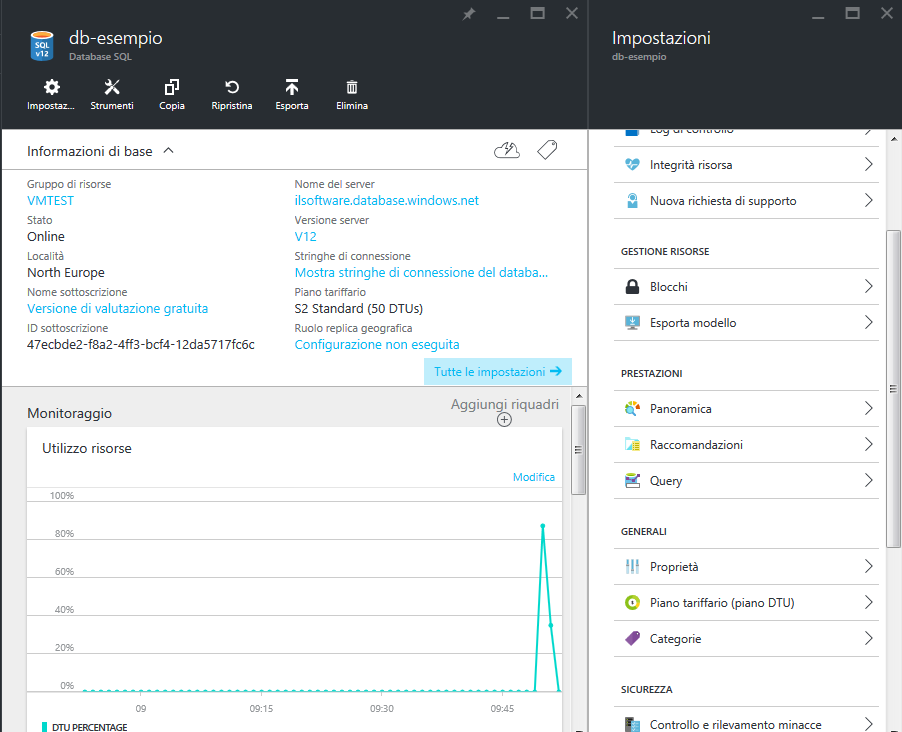This screenshot has height=732, width=902.
Task: Show database connection strings link
Action: (421, 273)
